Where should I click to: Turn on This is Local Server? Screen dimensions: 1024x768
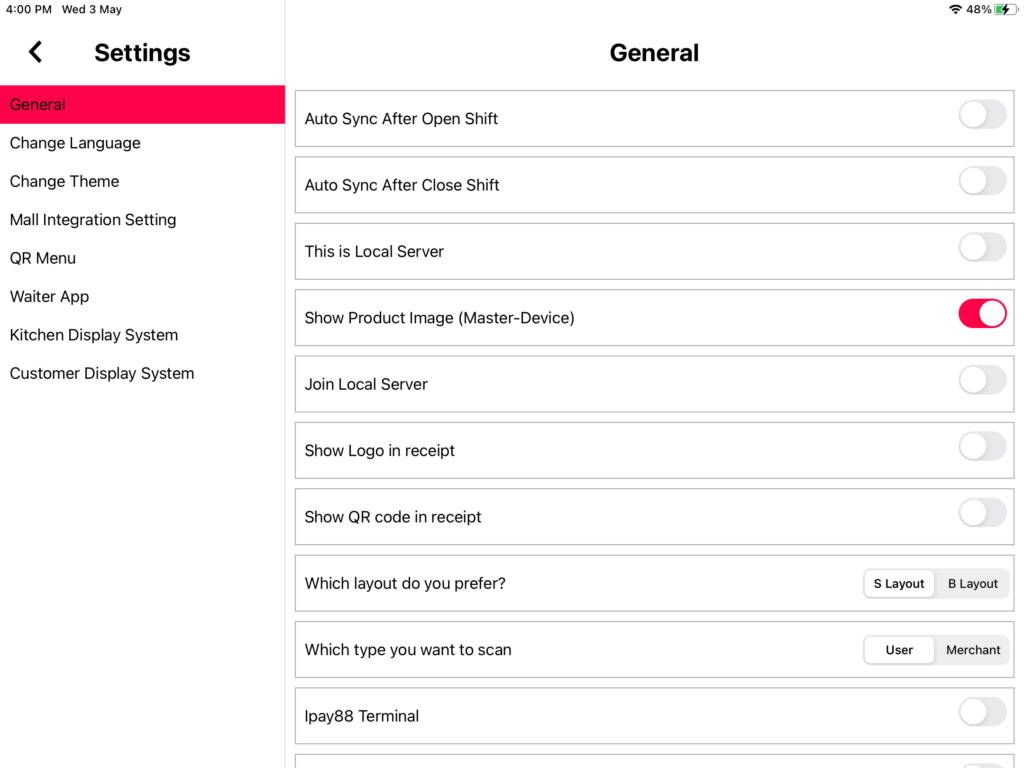pyautogui.click(x=982, y=248)
